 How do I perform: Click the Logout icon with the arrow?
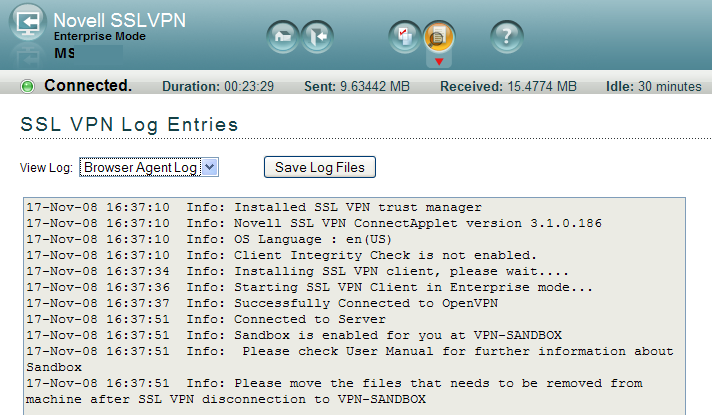(317, 37)
